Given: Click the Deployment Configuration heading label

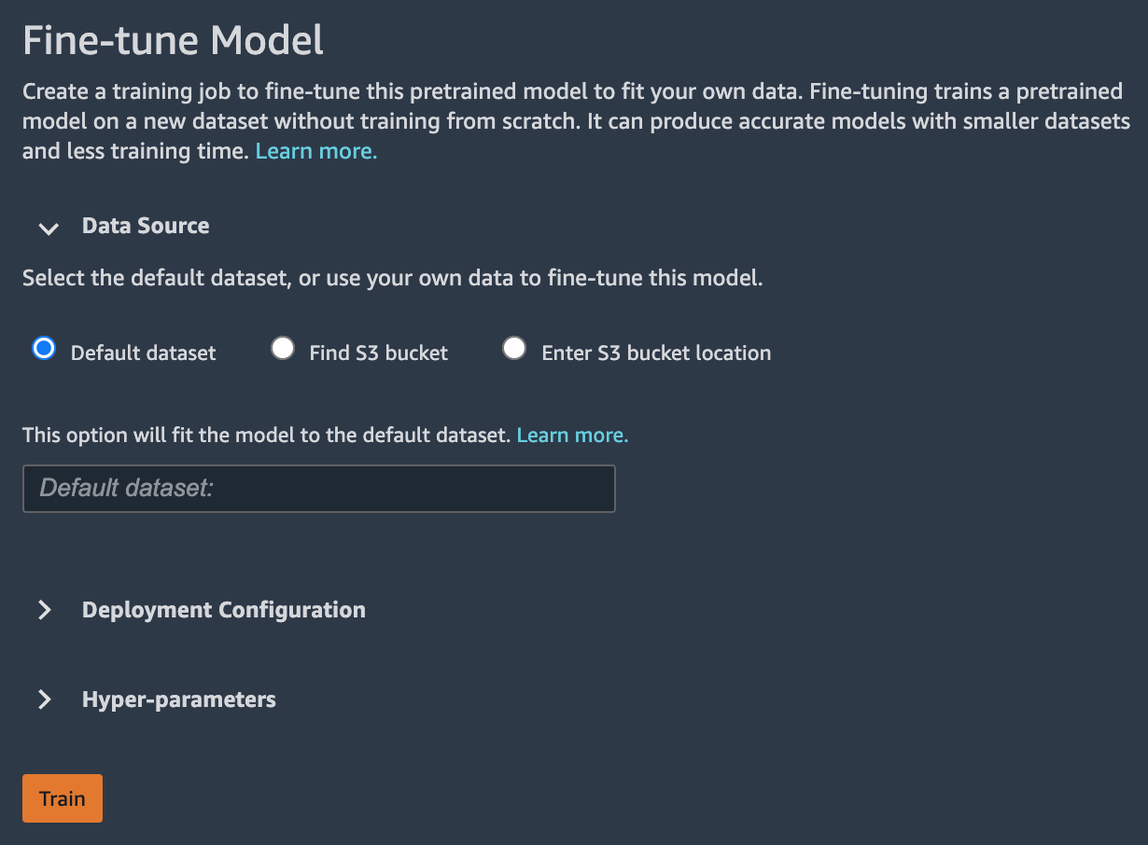Looking at the screenshot, I should tap(223, 609).
